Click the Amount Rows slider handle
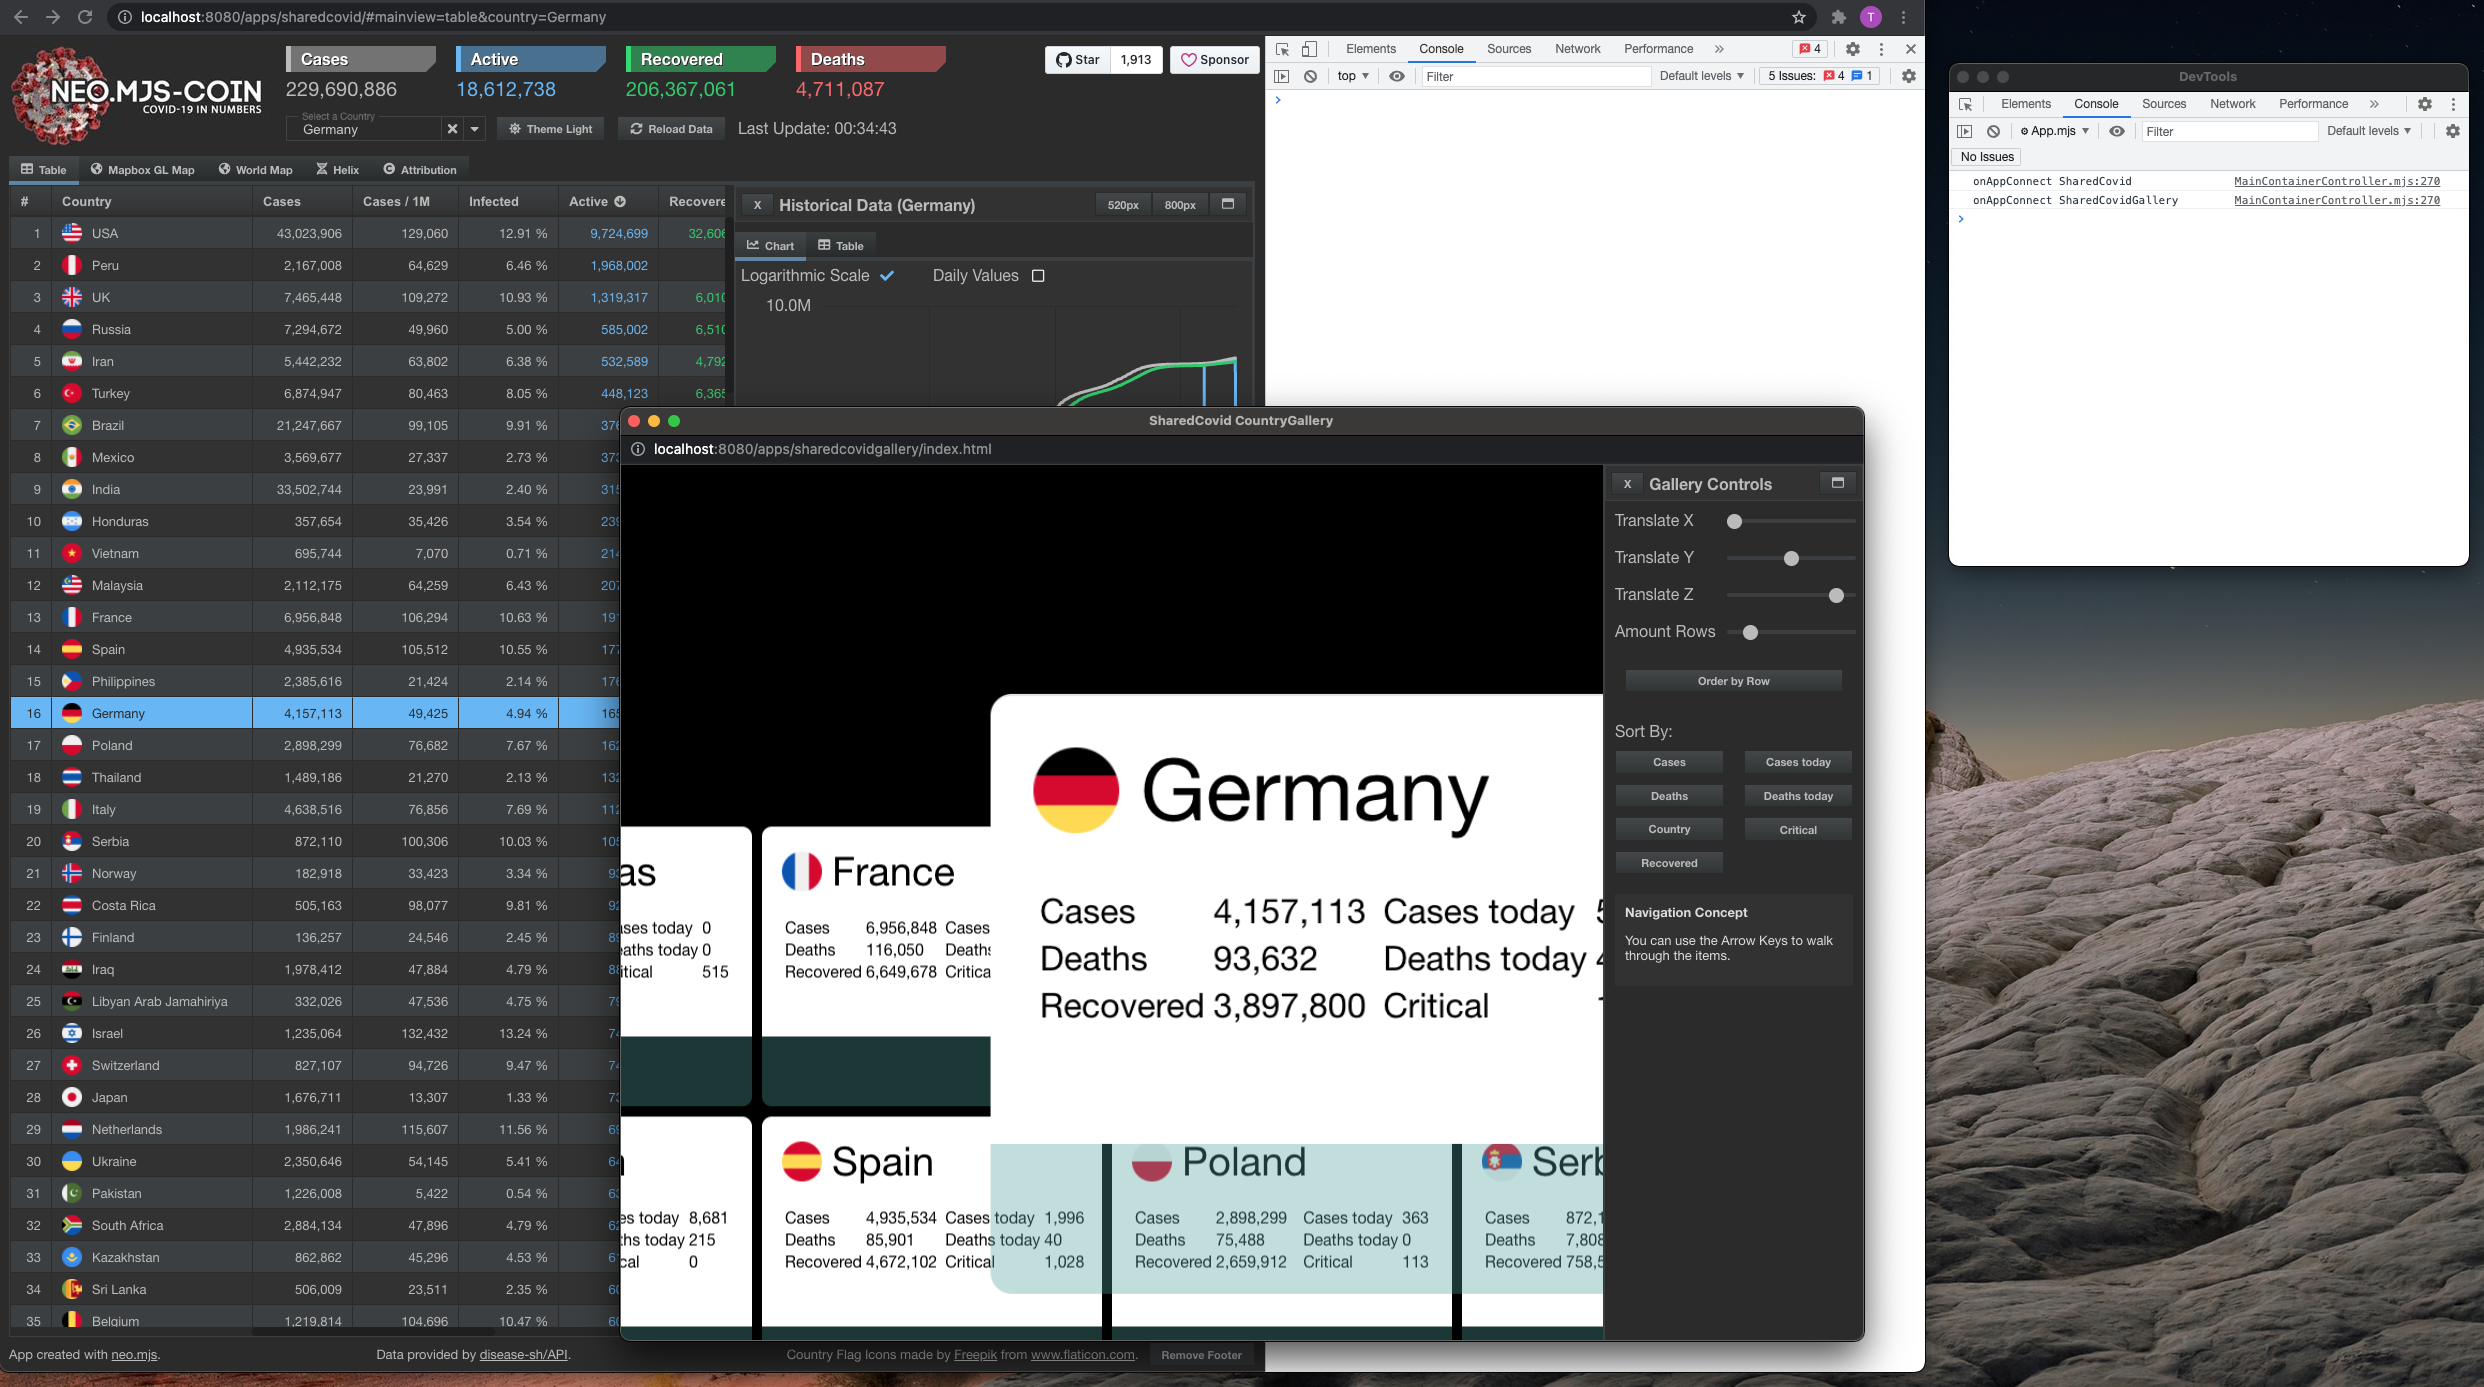Viewport: 2484px width, 1387px height. 1750,632
